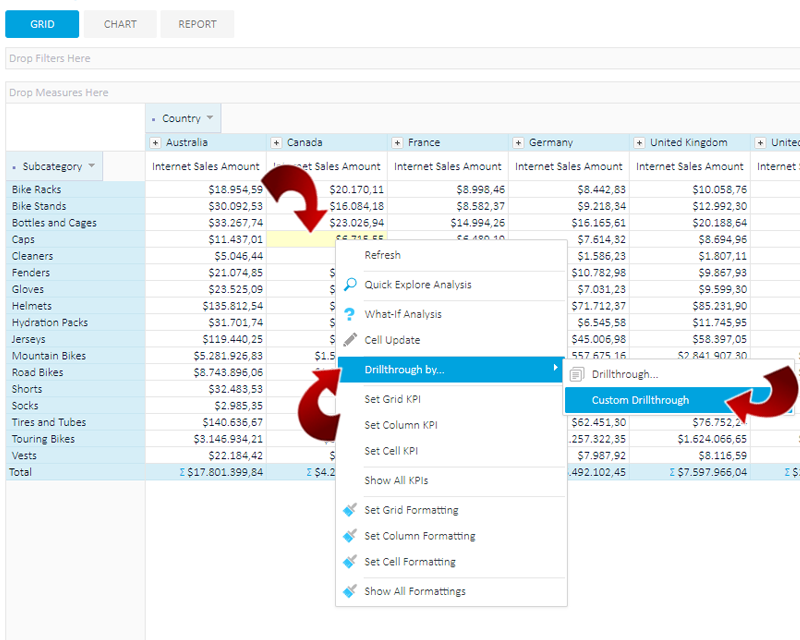The width and height of the screenshot is (800, 640).
Task: Click the Jerseys row header
Action: click(x=76, y=339)
